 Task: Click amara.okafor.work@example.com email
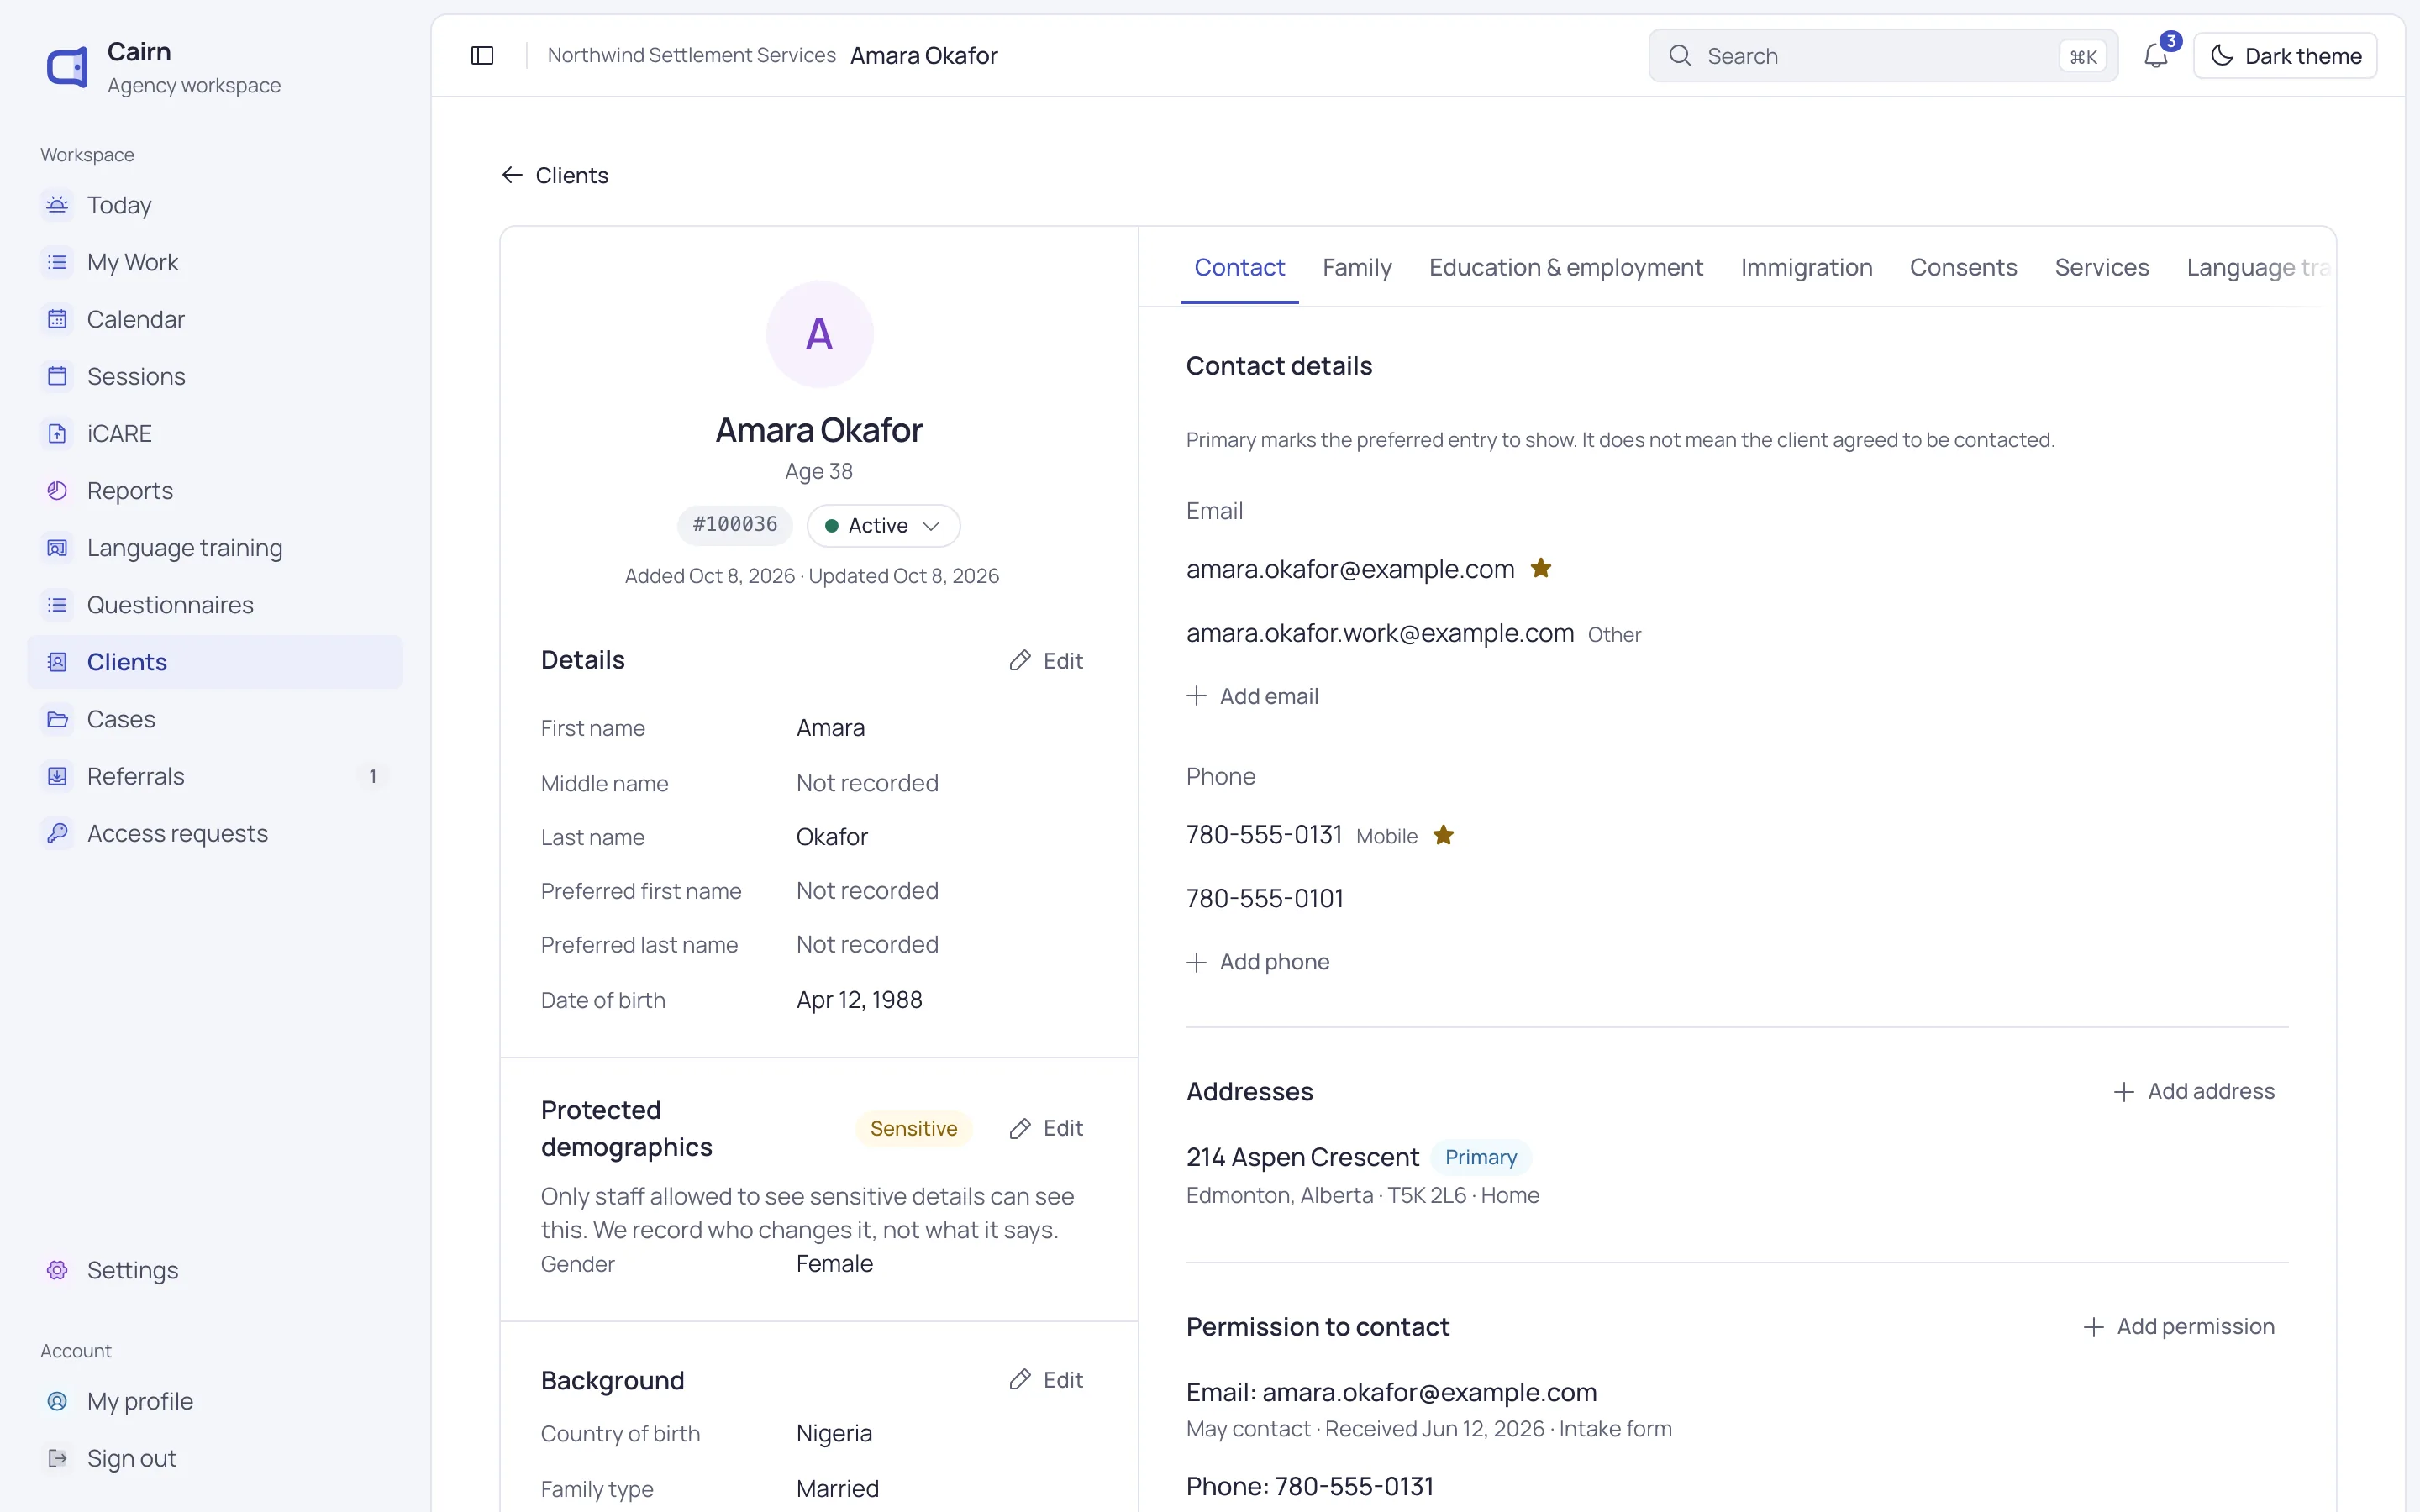[1380, 633]
